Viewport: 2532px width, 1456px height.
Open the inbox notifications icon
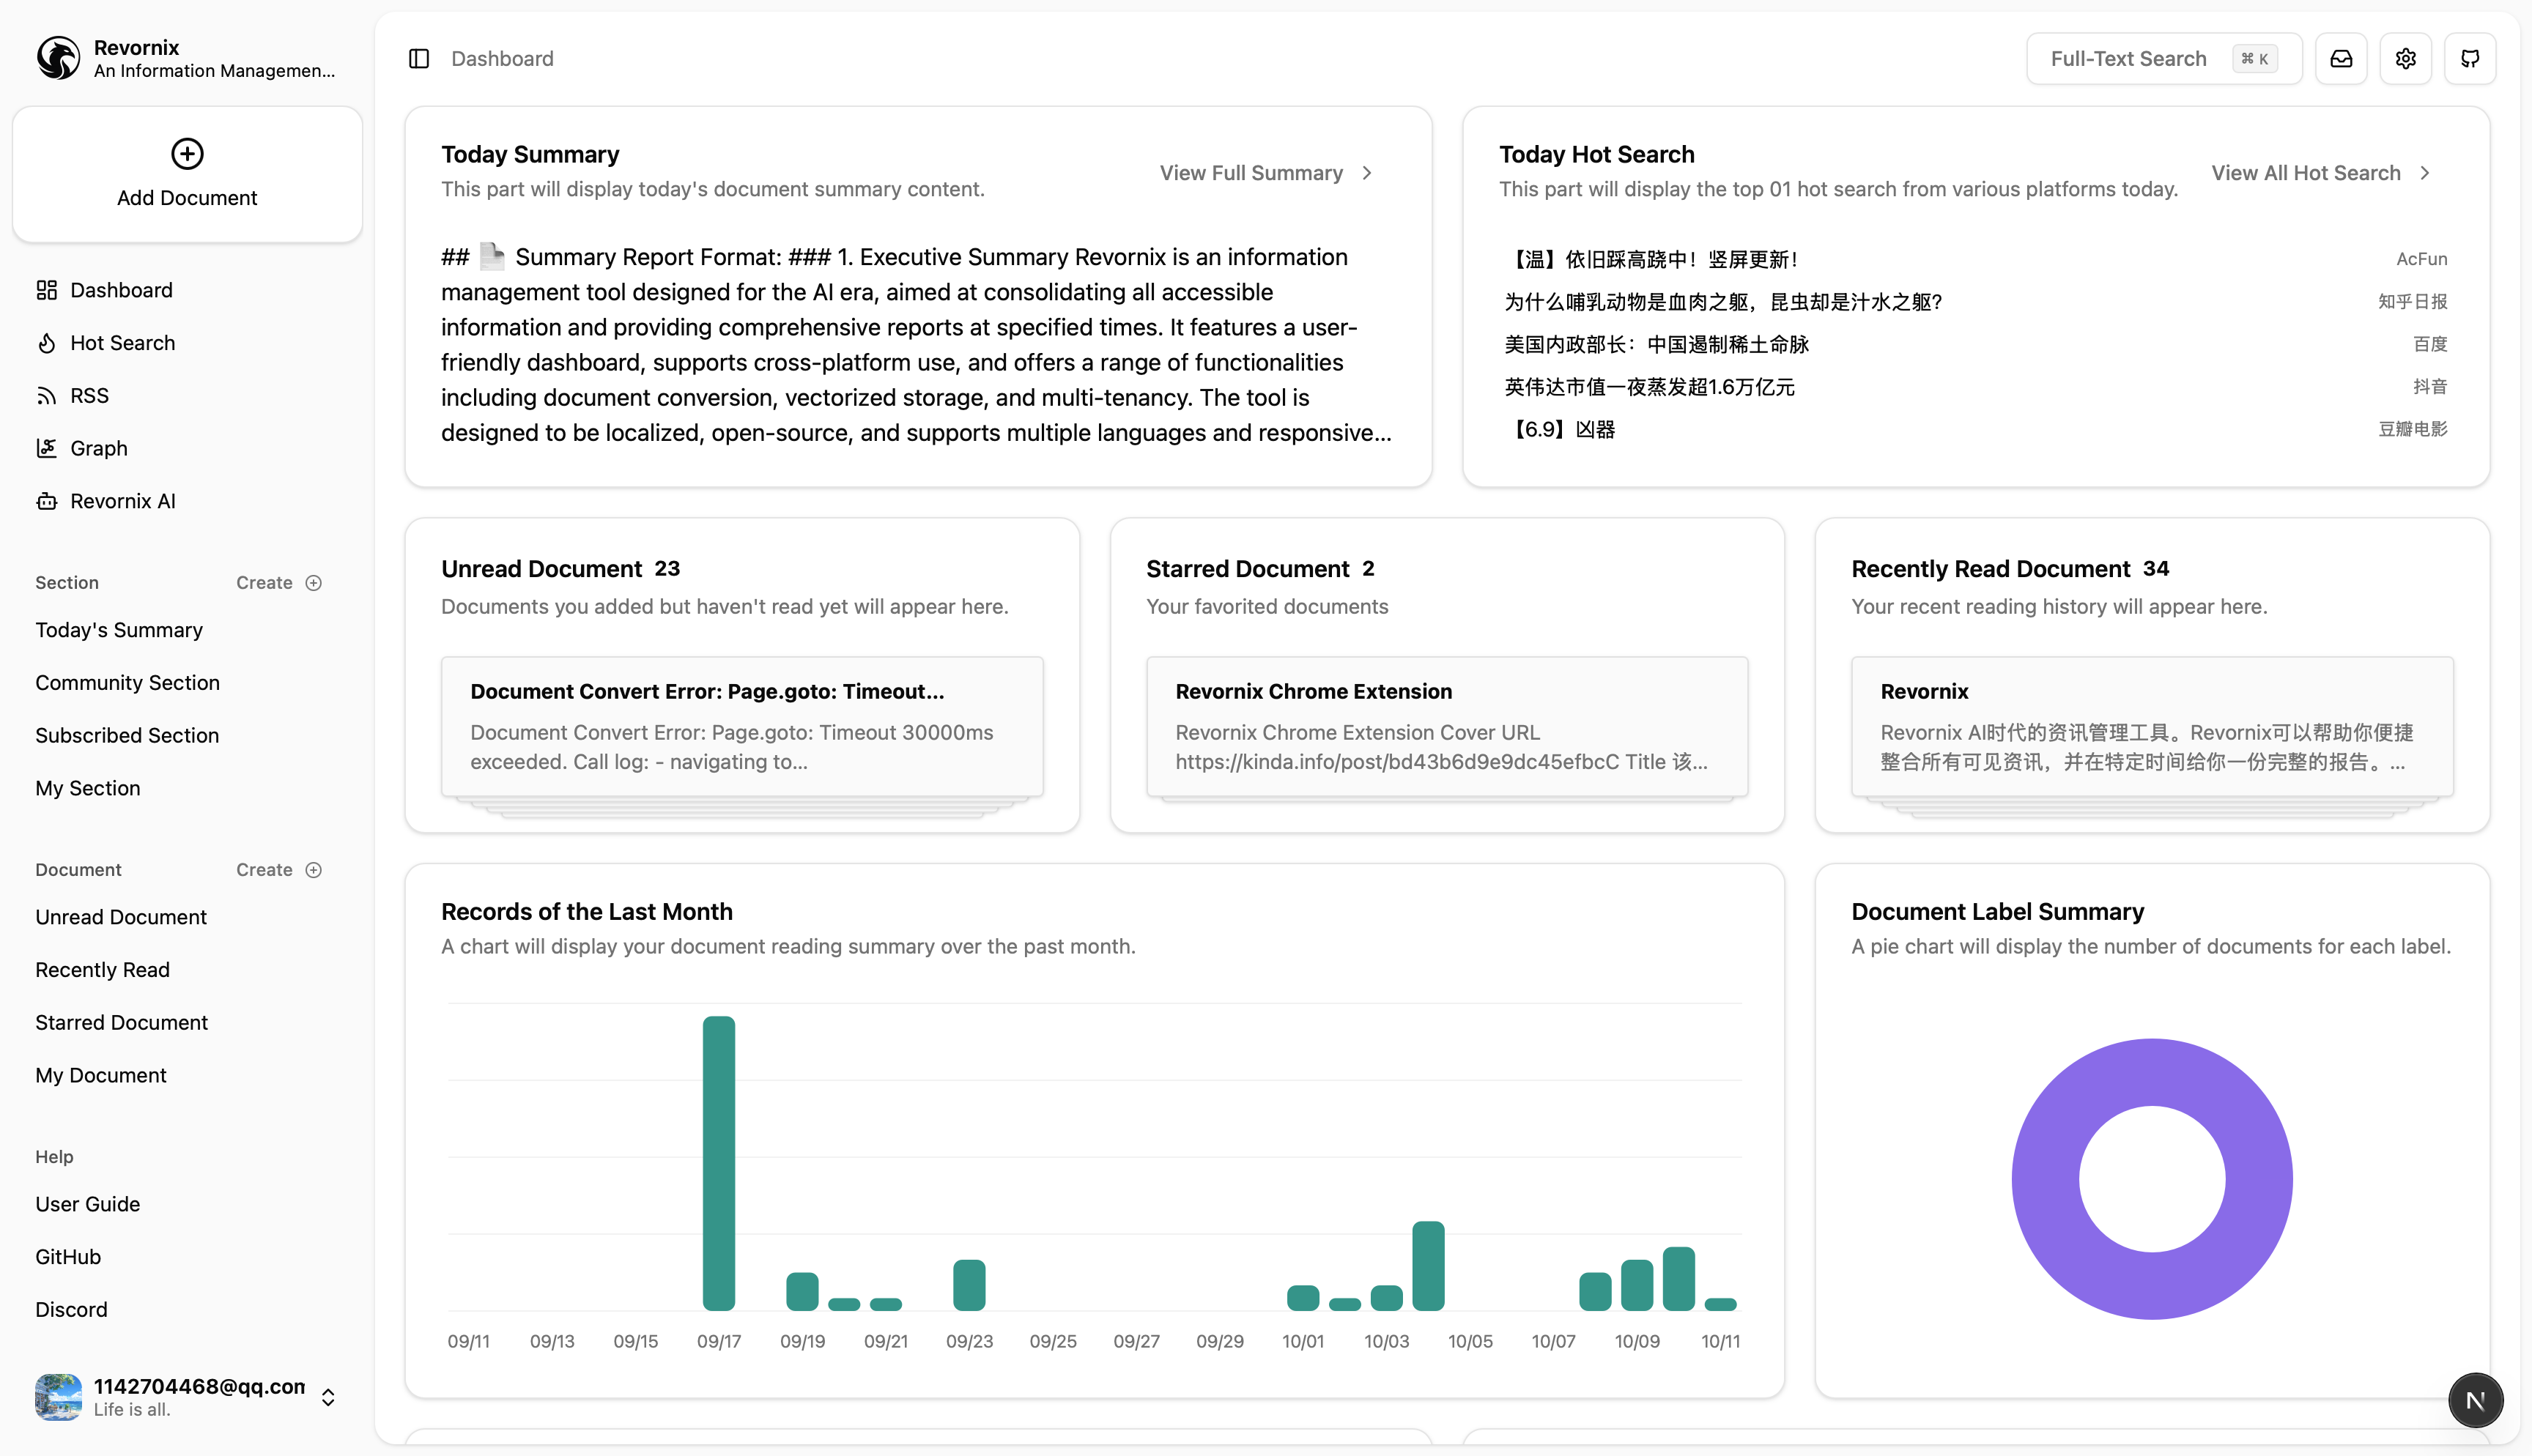click(2341, 59)
